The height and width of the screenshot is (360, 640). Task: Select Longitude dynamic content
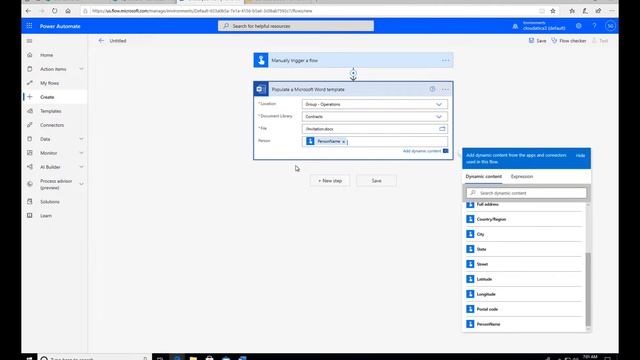524,294
